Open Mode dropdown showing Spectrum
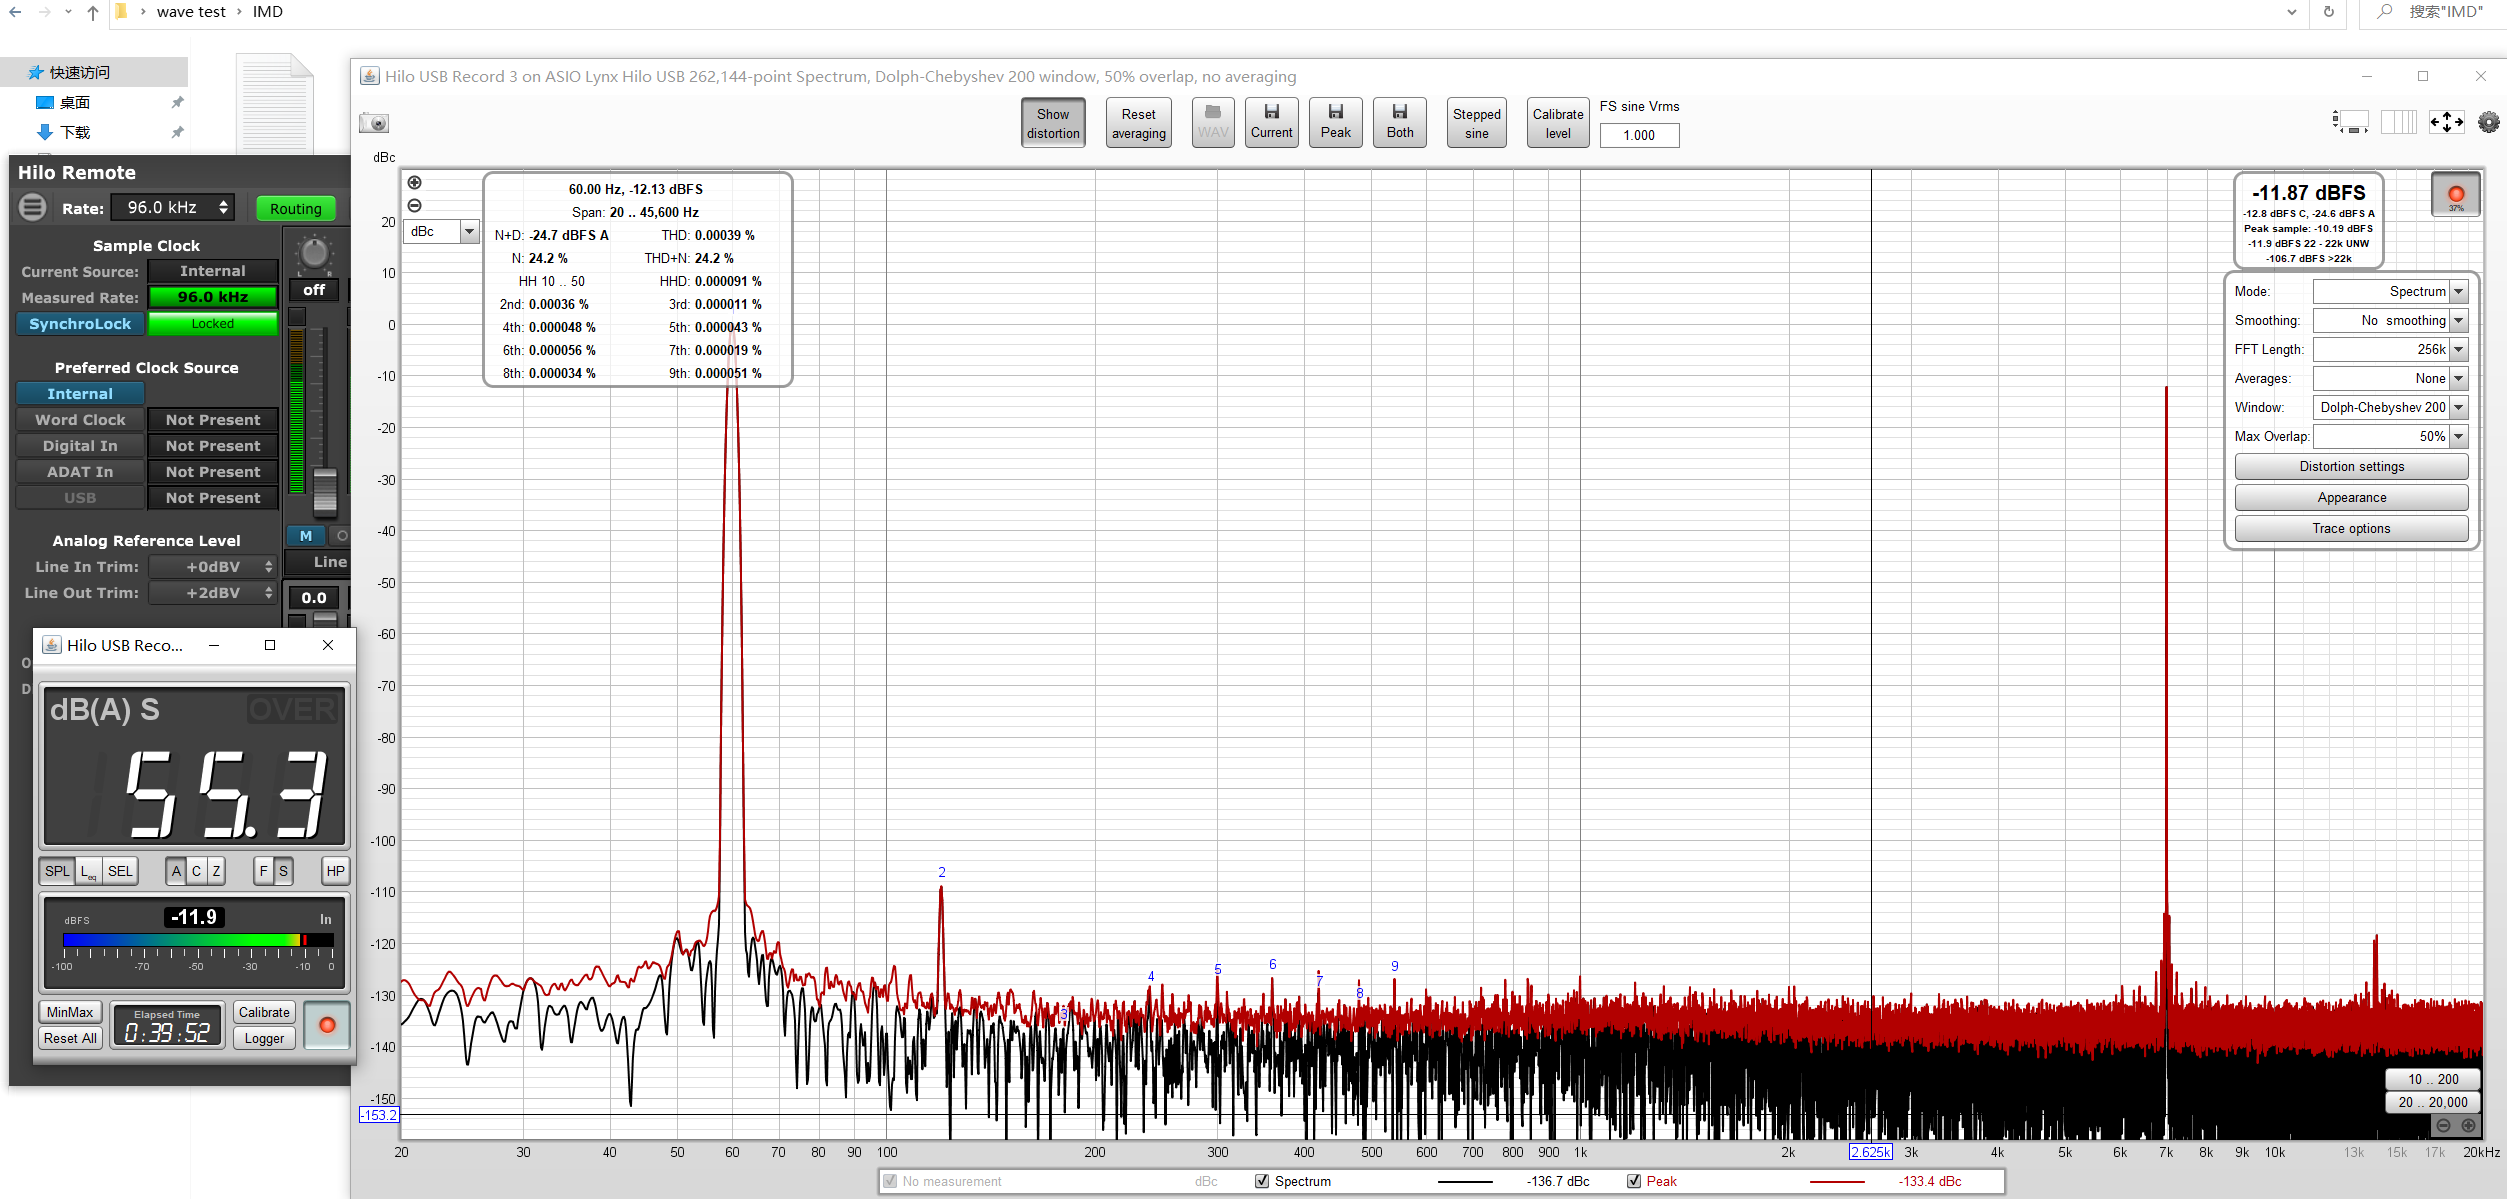The image size is (2507, 1199). (x=2390, y=291)
